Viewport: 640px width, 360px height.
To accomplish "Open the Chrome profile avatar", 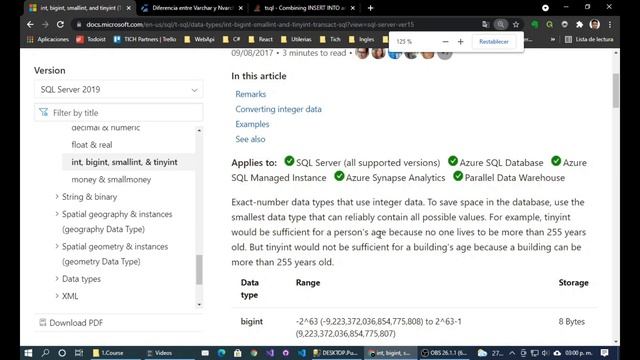I will pos(595,24).
